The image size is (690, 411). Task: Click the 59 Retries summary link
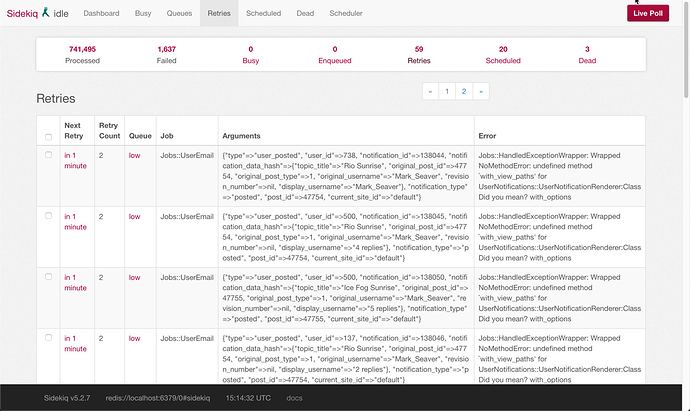419,55
